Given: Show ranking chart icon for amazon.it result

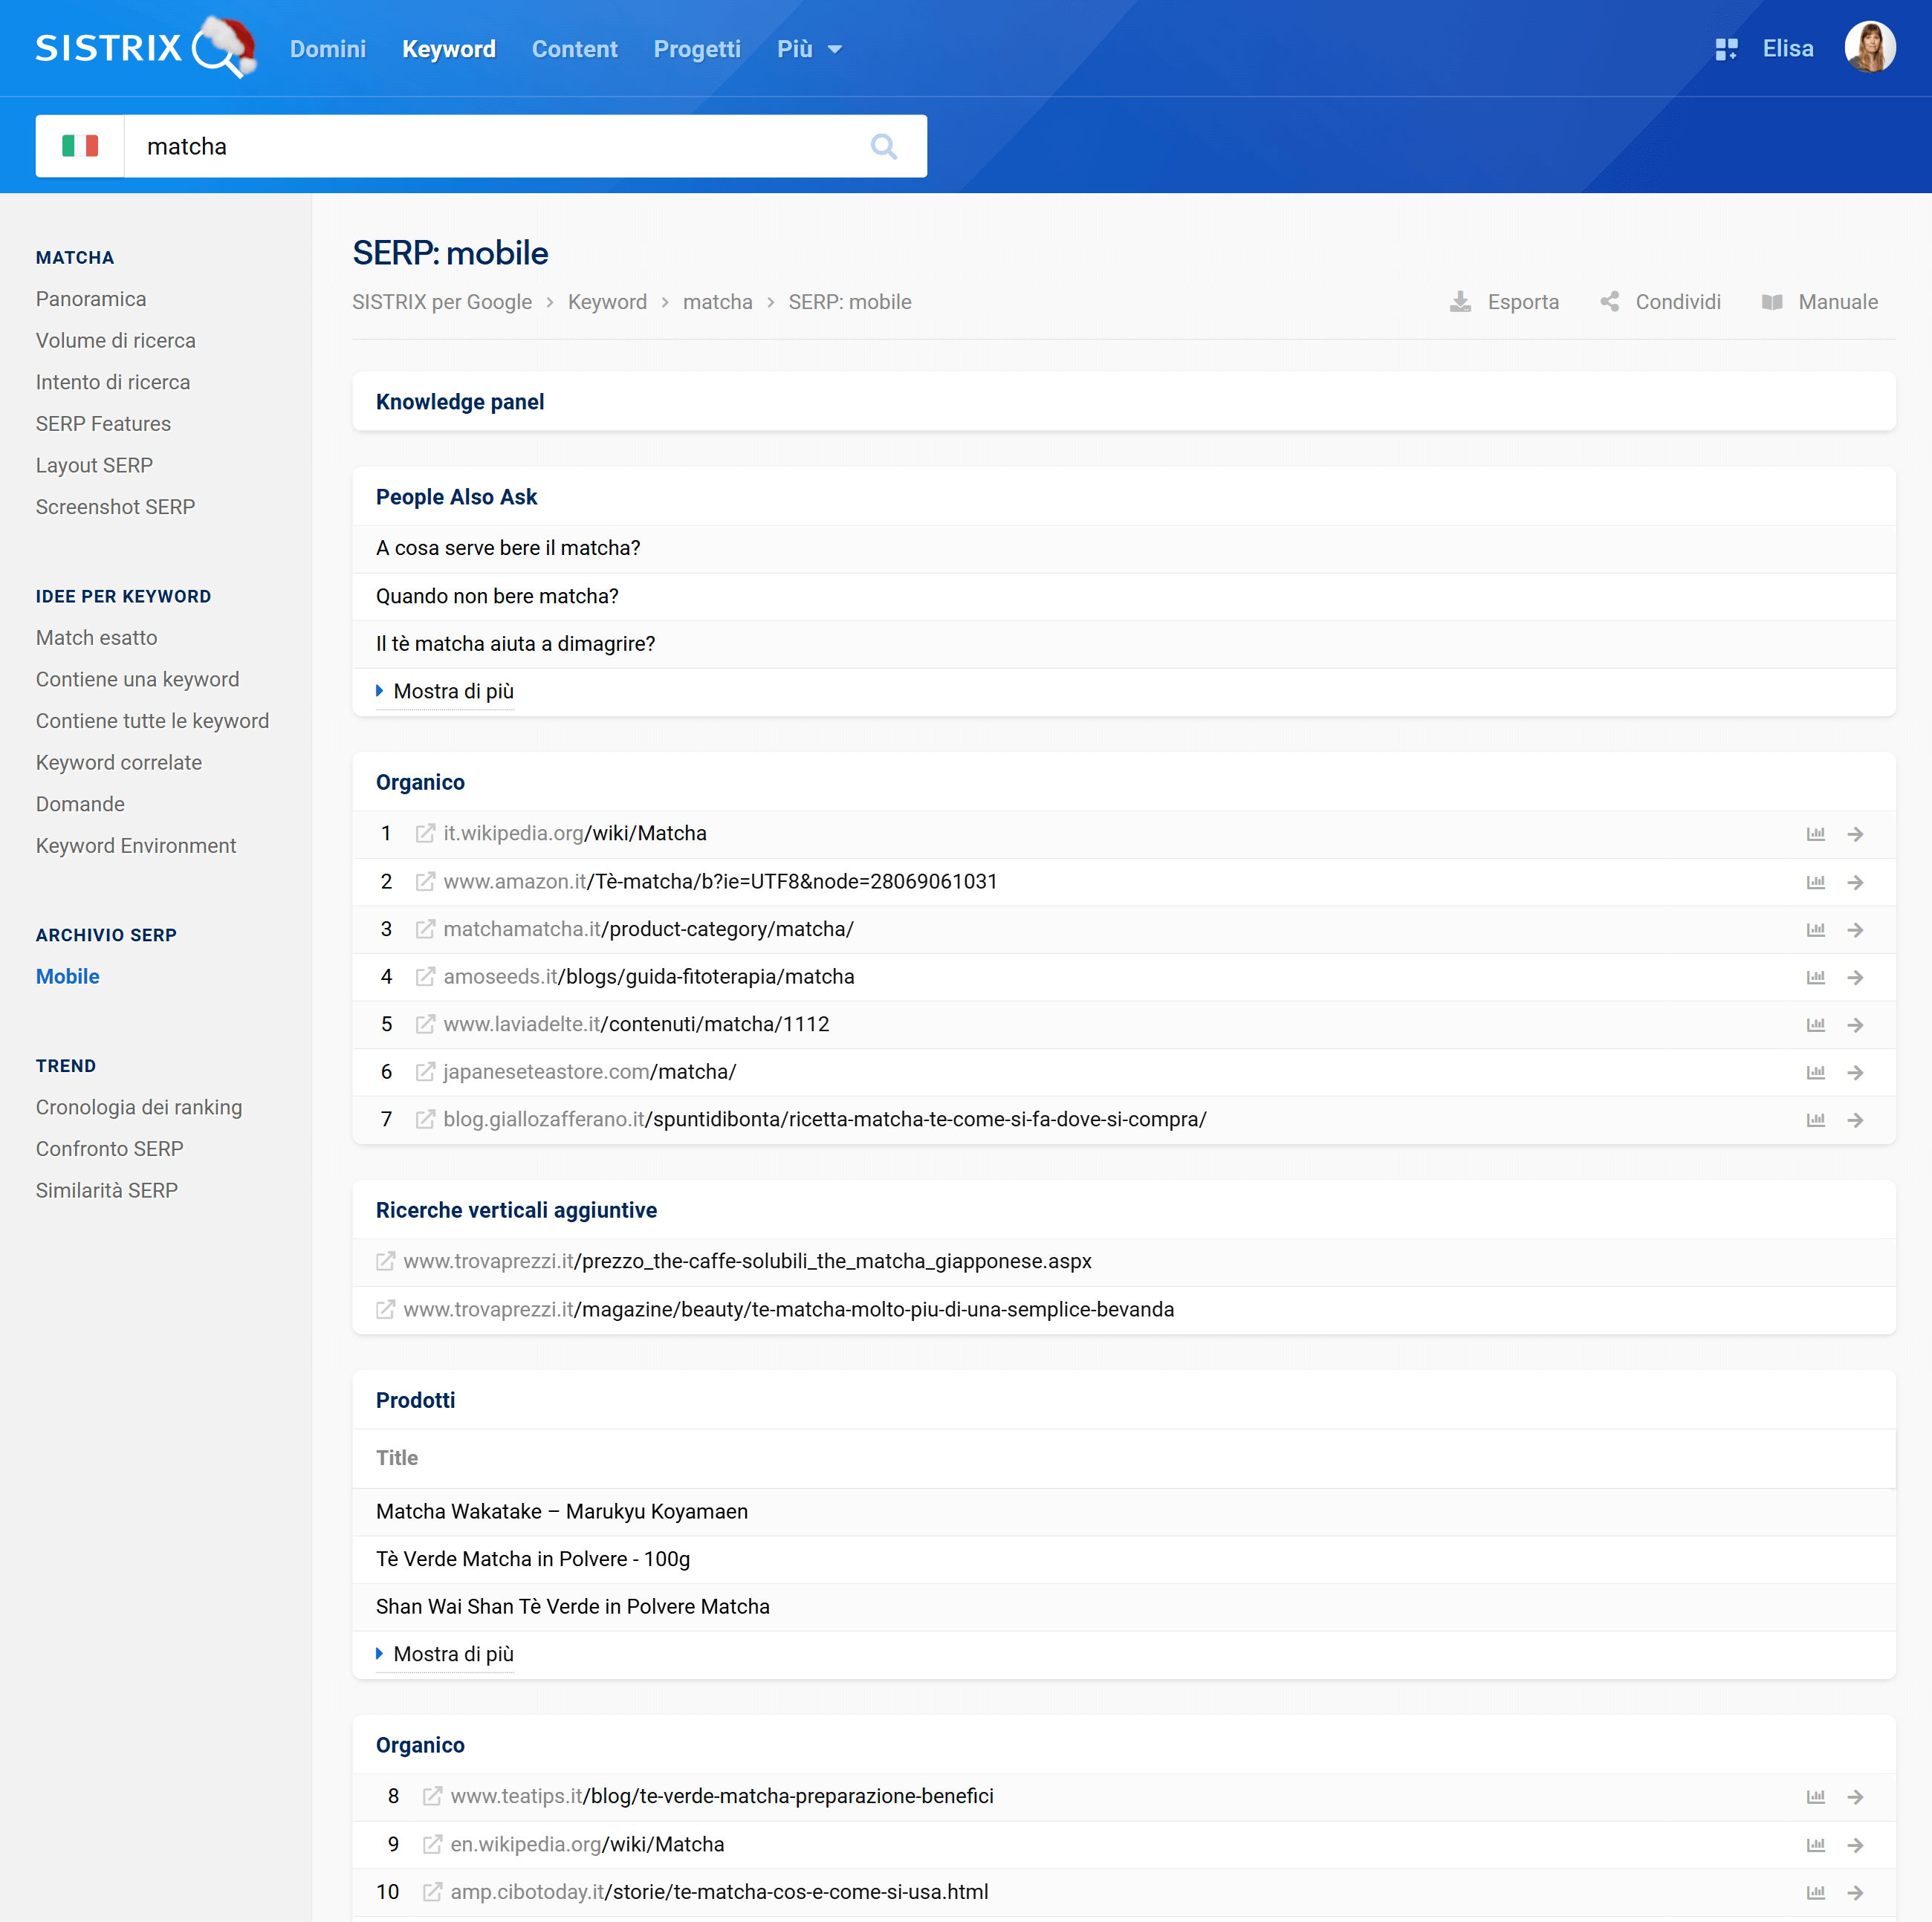Looking at the screenshot, I should (1815, 882).
